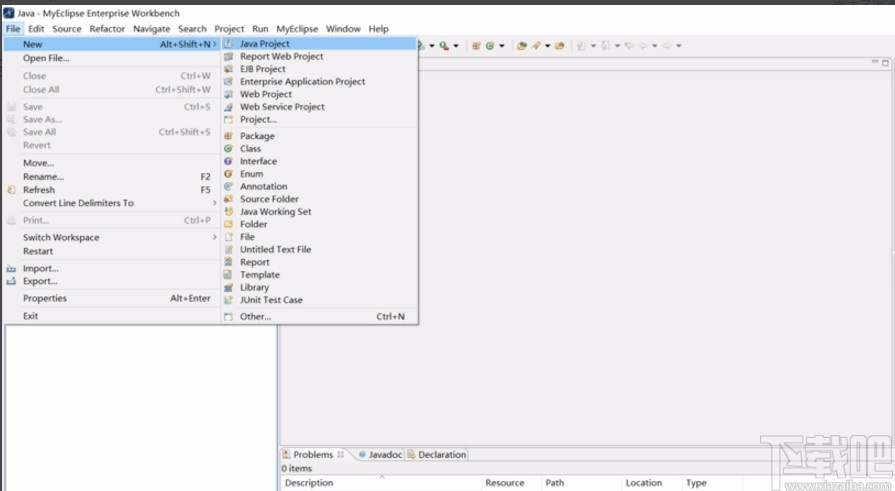
Task: Click the Open Type toolbar icon
Action: point(522,46)
